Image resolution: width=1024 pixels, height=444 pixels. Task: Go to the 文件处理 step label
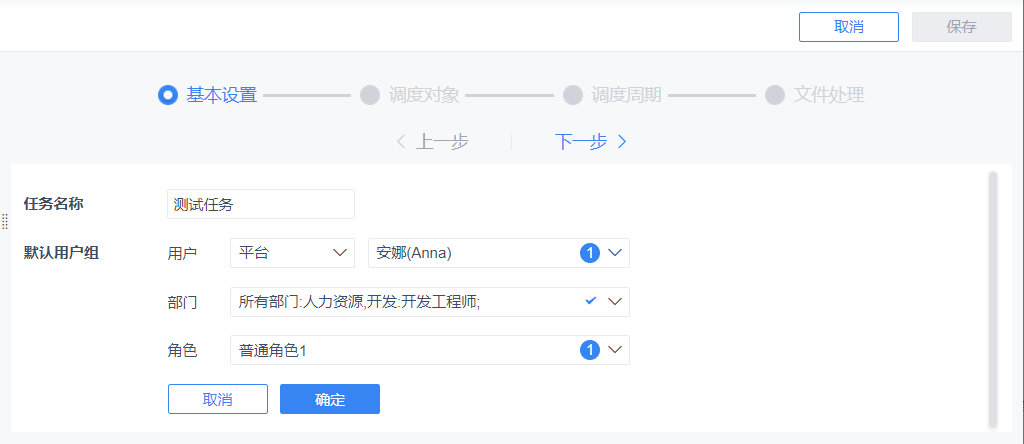point(828,95)
